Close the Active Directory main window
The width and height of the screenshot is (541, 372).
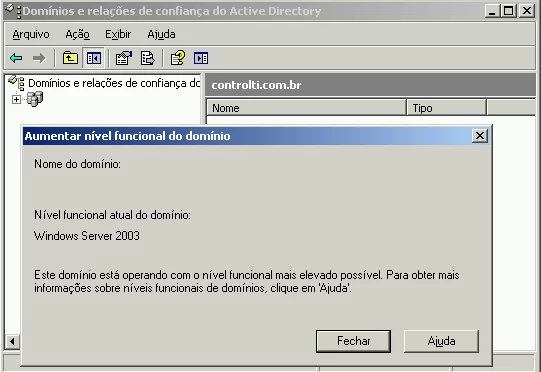[527, 11]
